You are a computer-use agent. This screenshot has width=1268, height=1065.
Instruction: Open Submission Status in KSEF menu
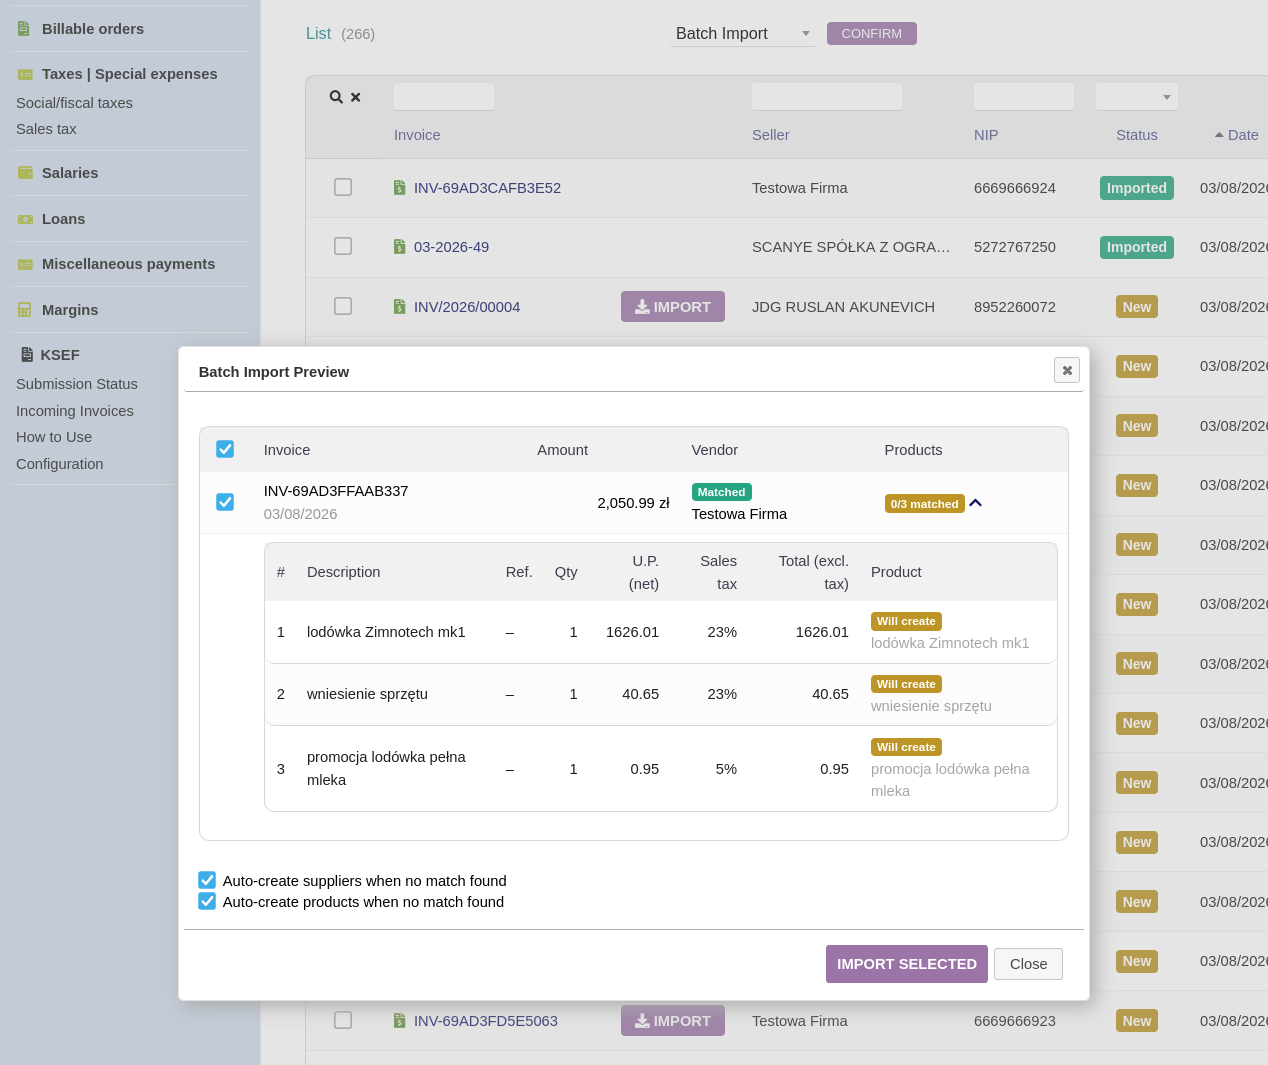[77, 384]
